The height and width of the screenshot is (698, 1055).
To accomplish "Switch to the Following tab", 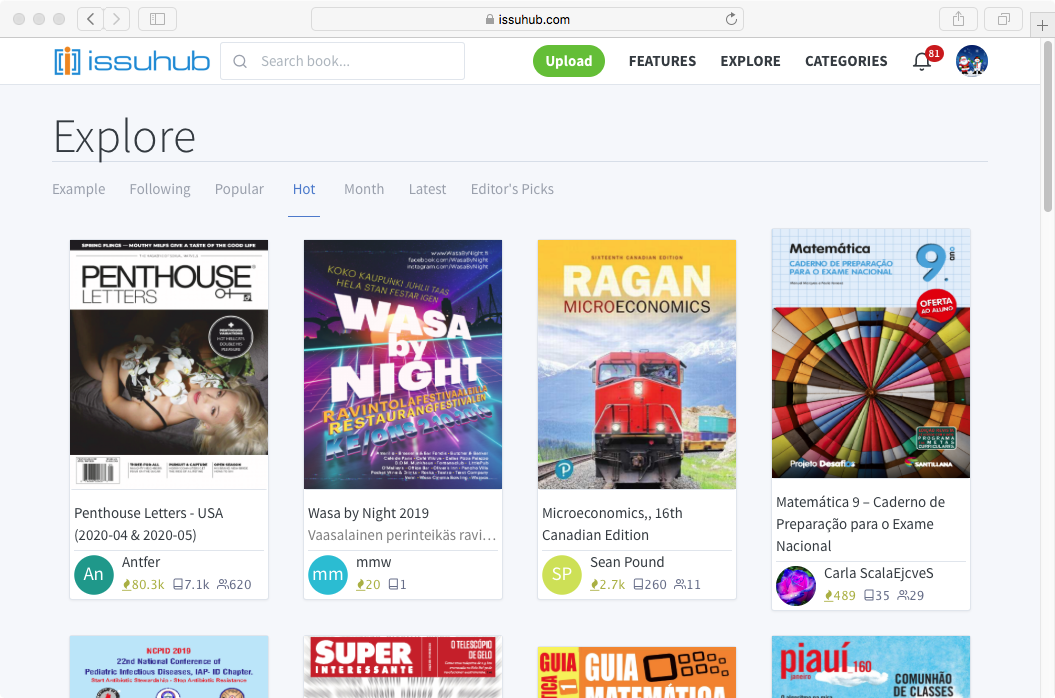I will 160,189.
